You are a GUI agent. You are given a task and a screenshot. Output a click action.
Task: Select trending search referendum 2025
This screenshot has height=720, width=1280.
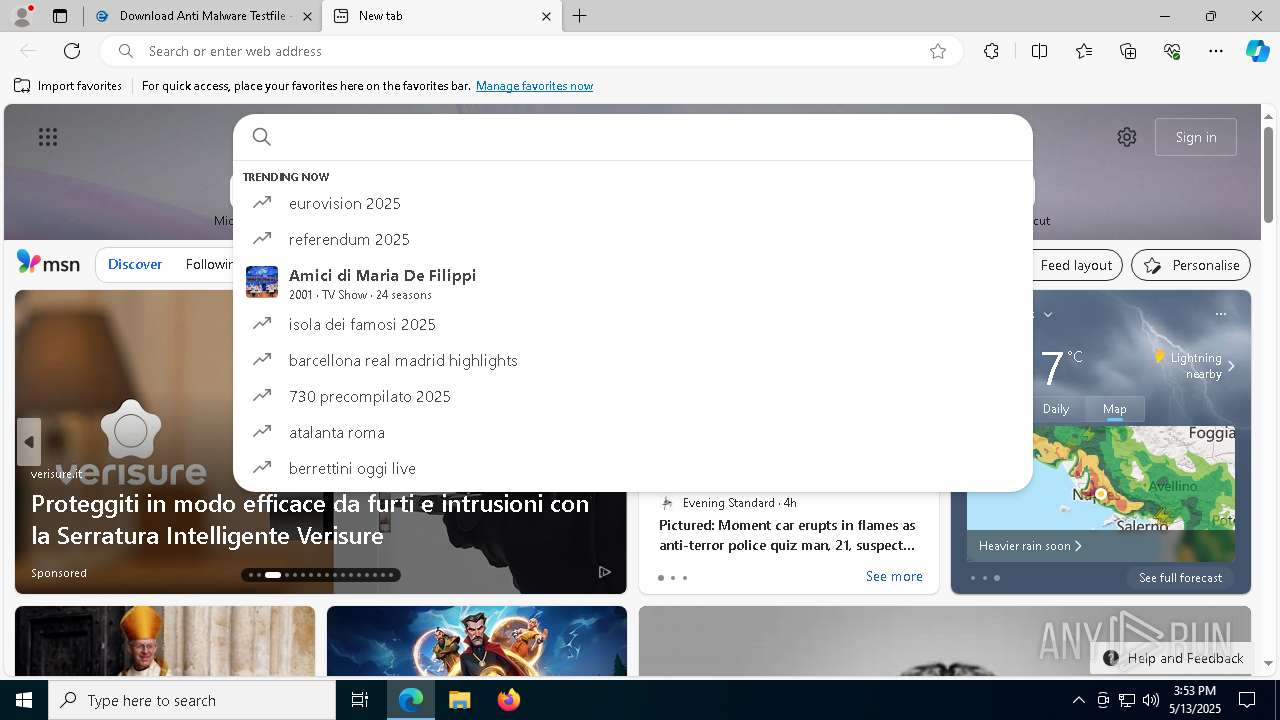[x=632, y=239]
